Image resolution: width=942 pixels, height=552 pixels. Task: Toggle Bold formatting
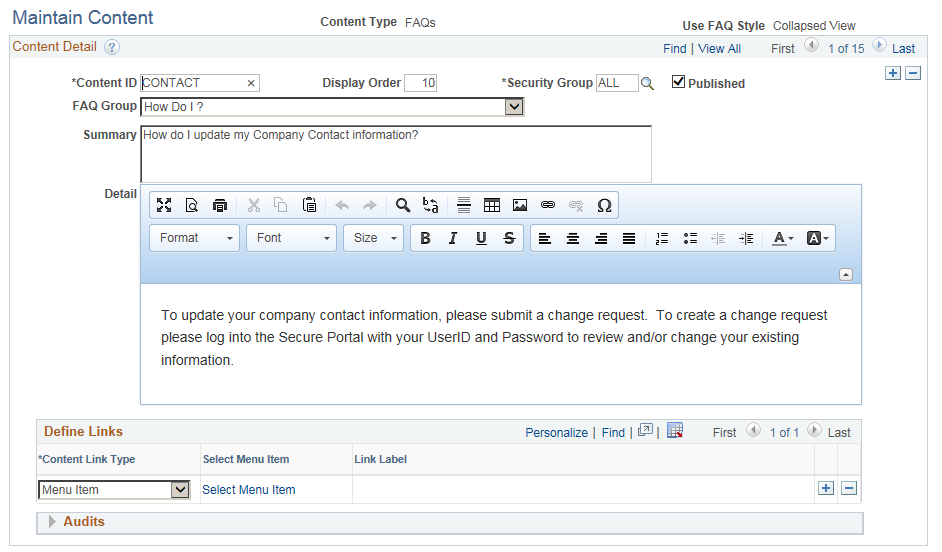pyautogui.click(x=425, y=238)
